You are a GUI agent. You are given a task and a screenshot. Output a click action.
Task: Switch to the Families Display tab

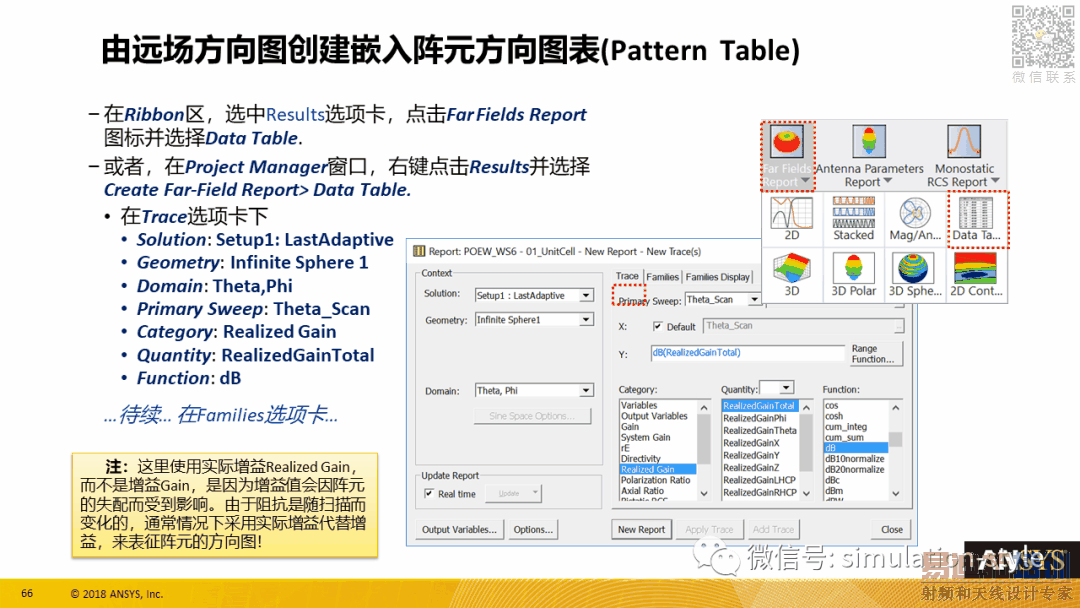pyautogui.click(x=717, y=277)
